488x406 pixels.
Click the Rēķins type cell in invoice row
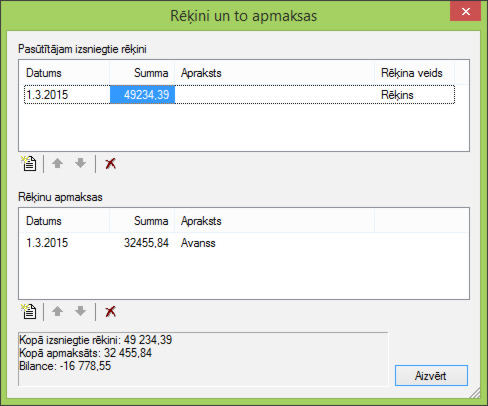397,95
